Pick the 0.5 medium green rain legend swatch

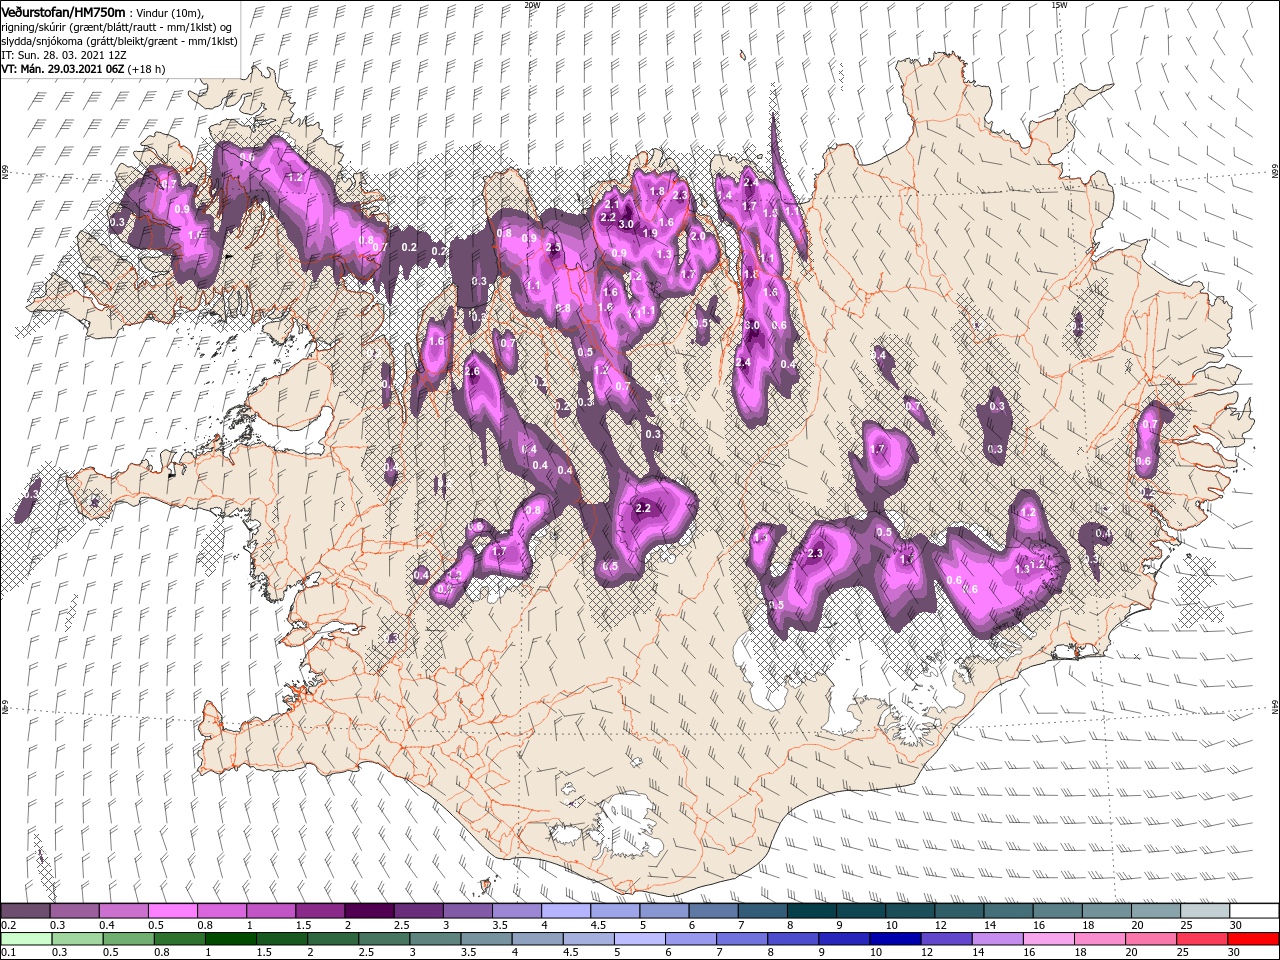(128, 939)
